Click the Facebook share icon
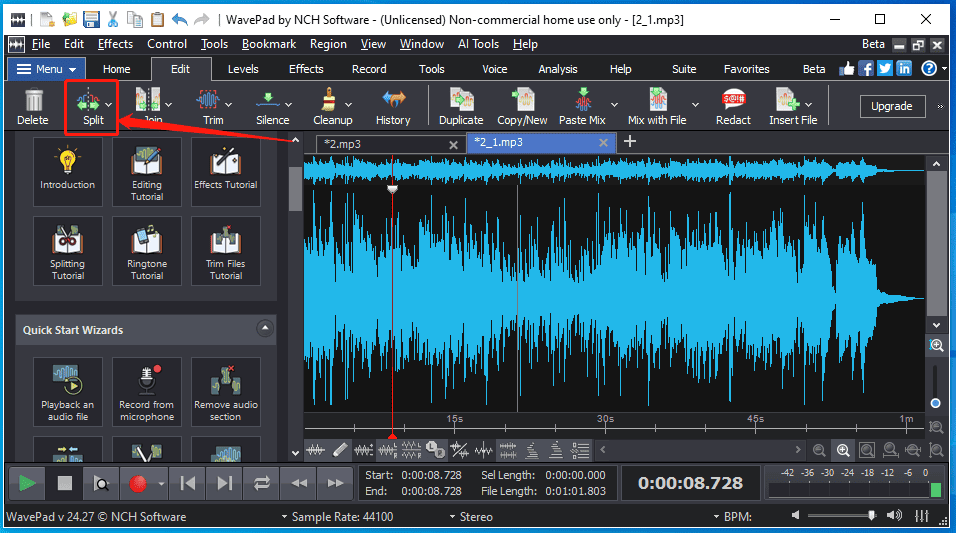 pos(866,68)
